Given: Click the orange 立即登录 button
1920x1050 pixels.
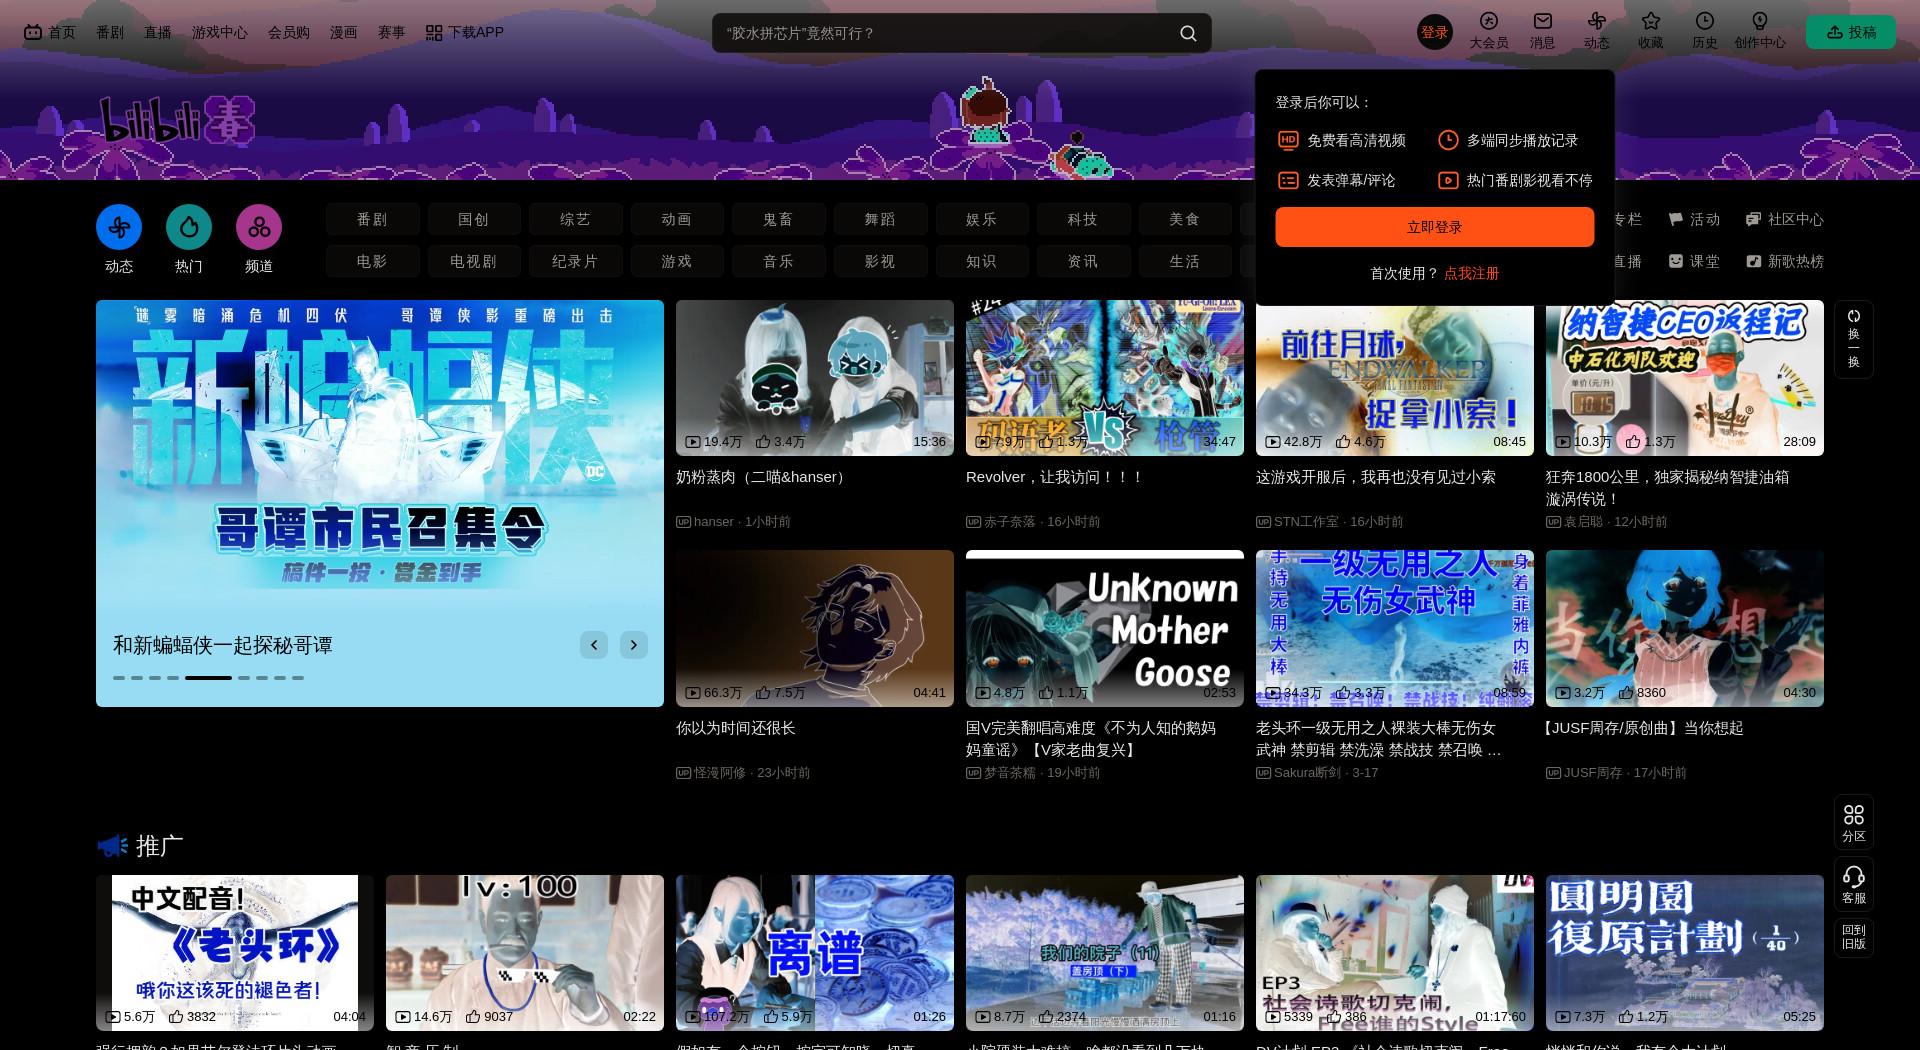Looking at the screenshot, I should point(1434,227).
